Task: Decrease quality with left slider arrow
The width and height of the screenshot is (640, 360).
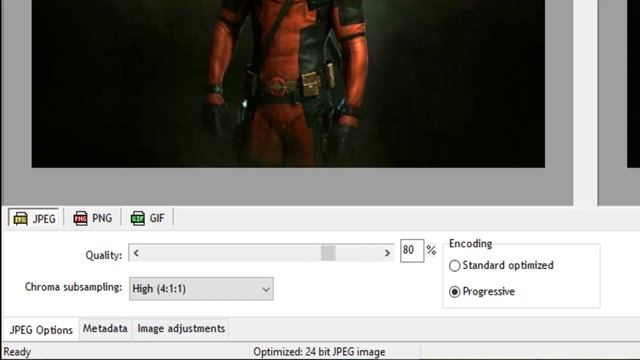Action: coord(136,253)
